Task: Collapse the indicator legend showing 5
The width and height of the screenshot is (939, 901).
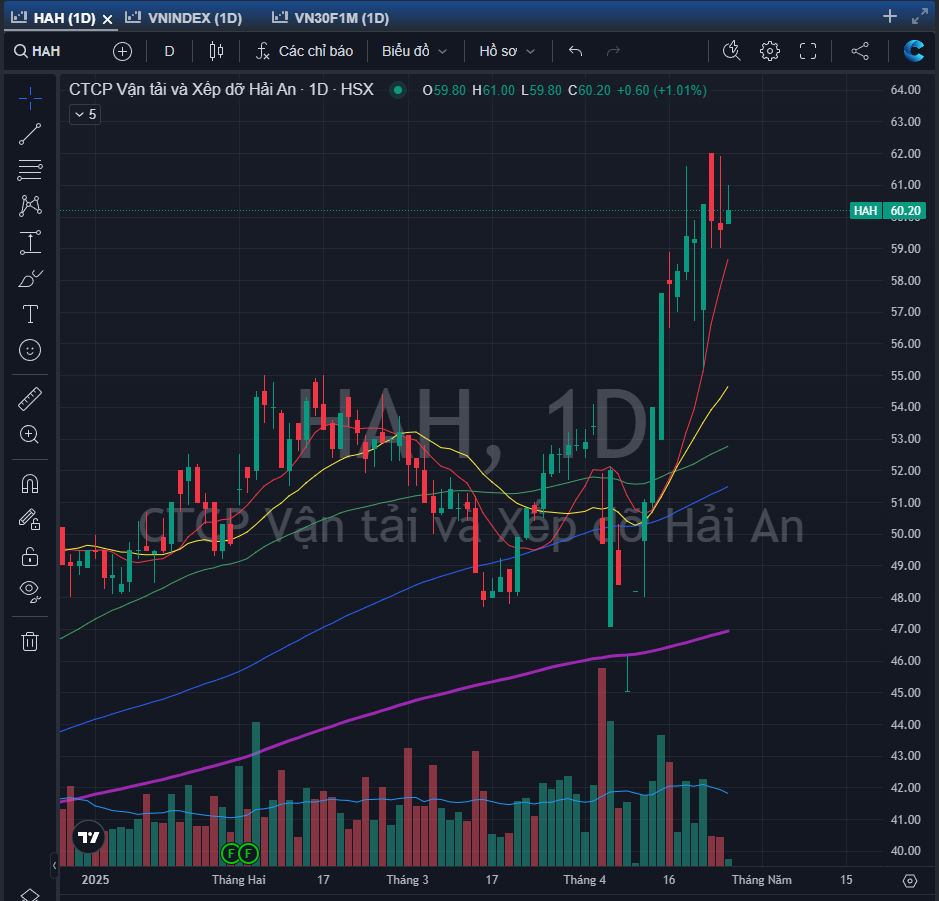Action: (85, 114)
